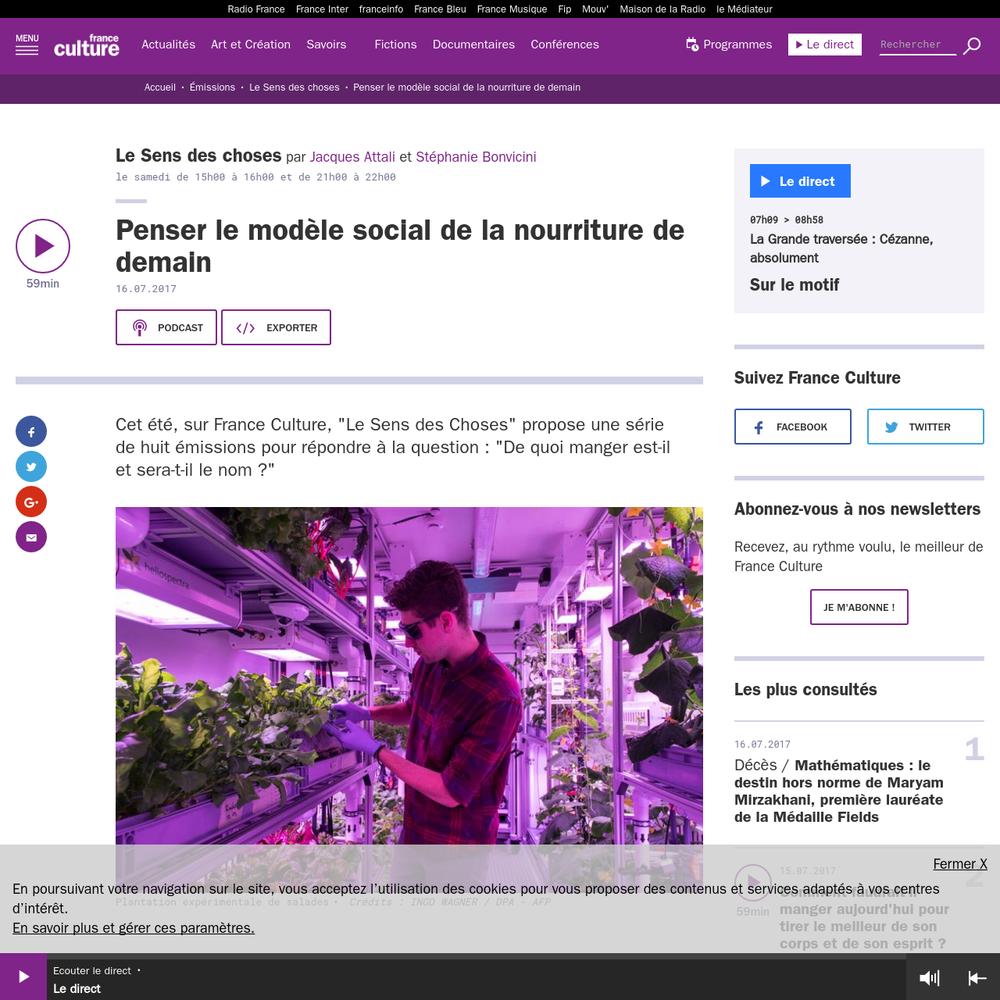Open the Documentaires menu
The height and width of the screenshot is (1000, 1000).
point(474,45)
